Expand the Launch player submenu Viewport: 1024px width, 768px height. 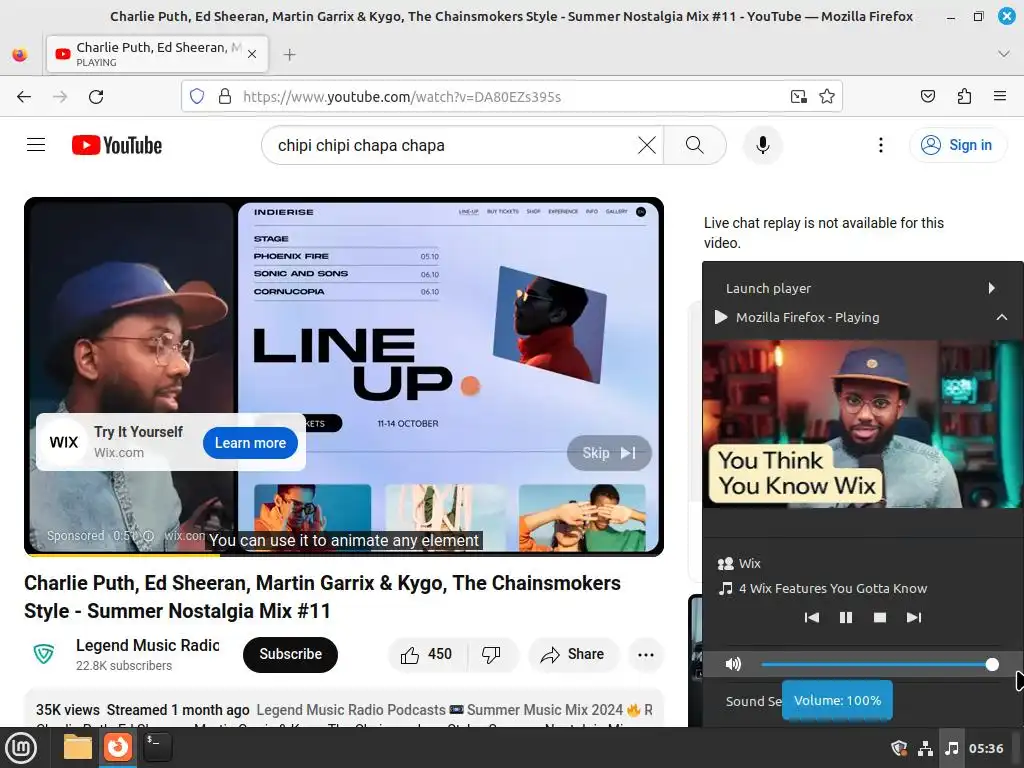point(862,288)
